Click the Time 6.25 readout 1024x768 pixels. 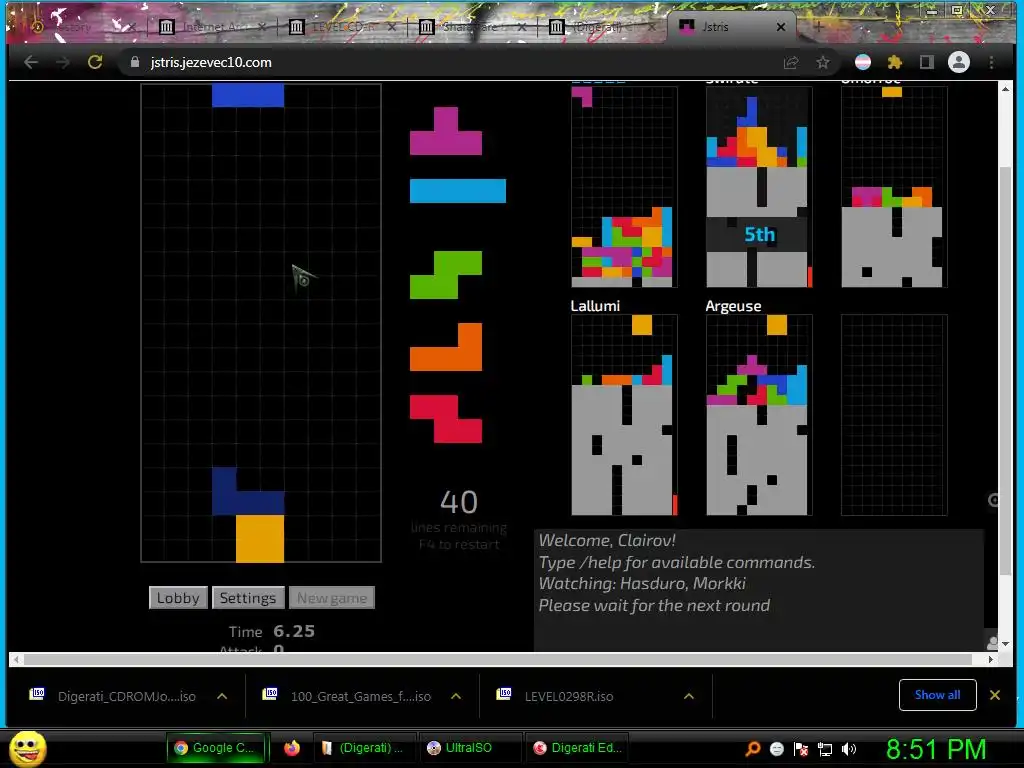(x=272, y=631)
